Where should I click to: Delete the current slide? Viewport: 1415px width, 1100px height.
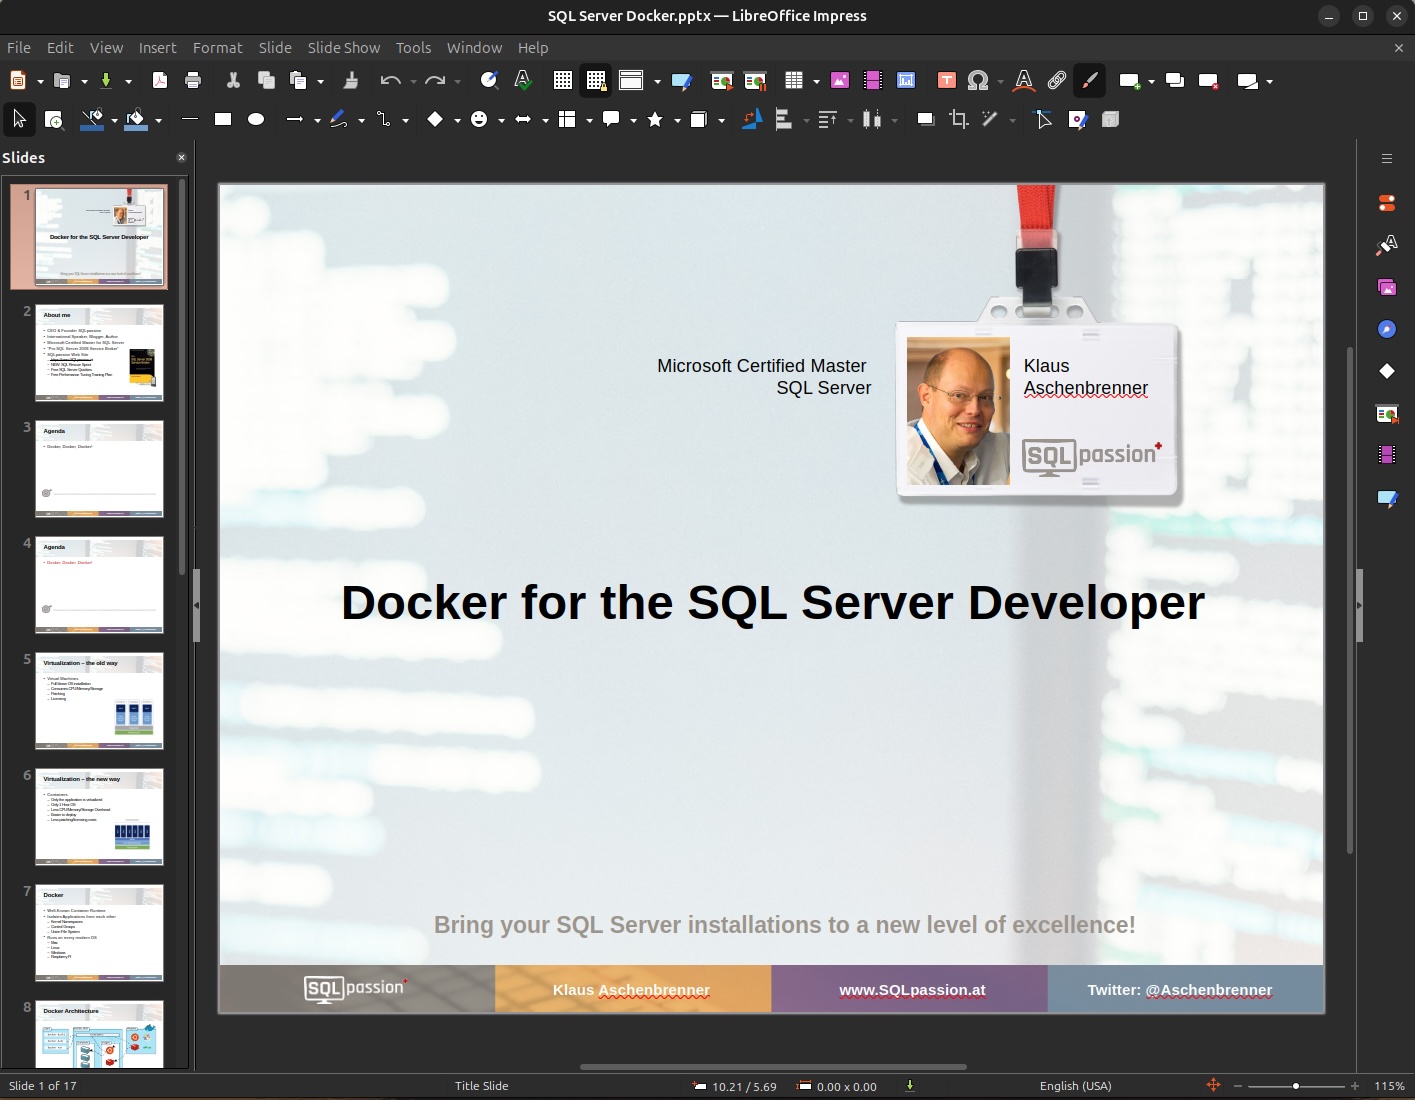1208,81
